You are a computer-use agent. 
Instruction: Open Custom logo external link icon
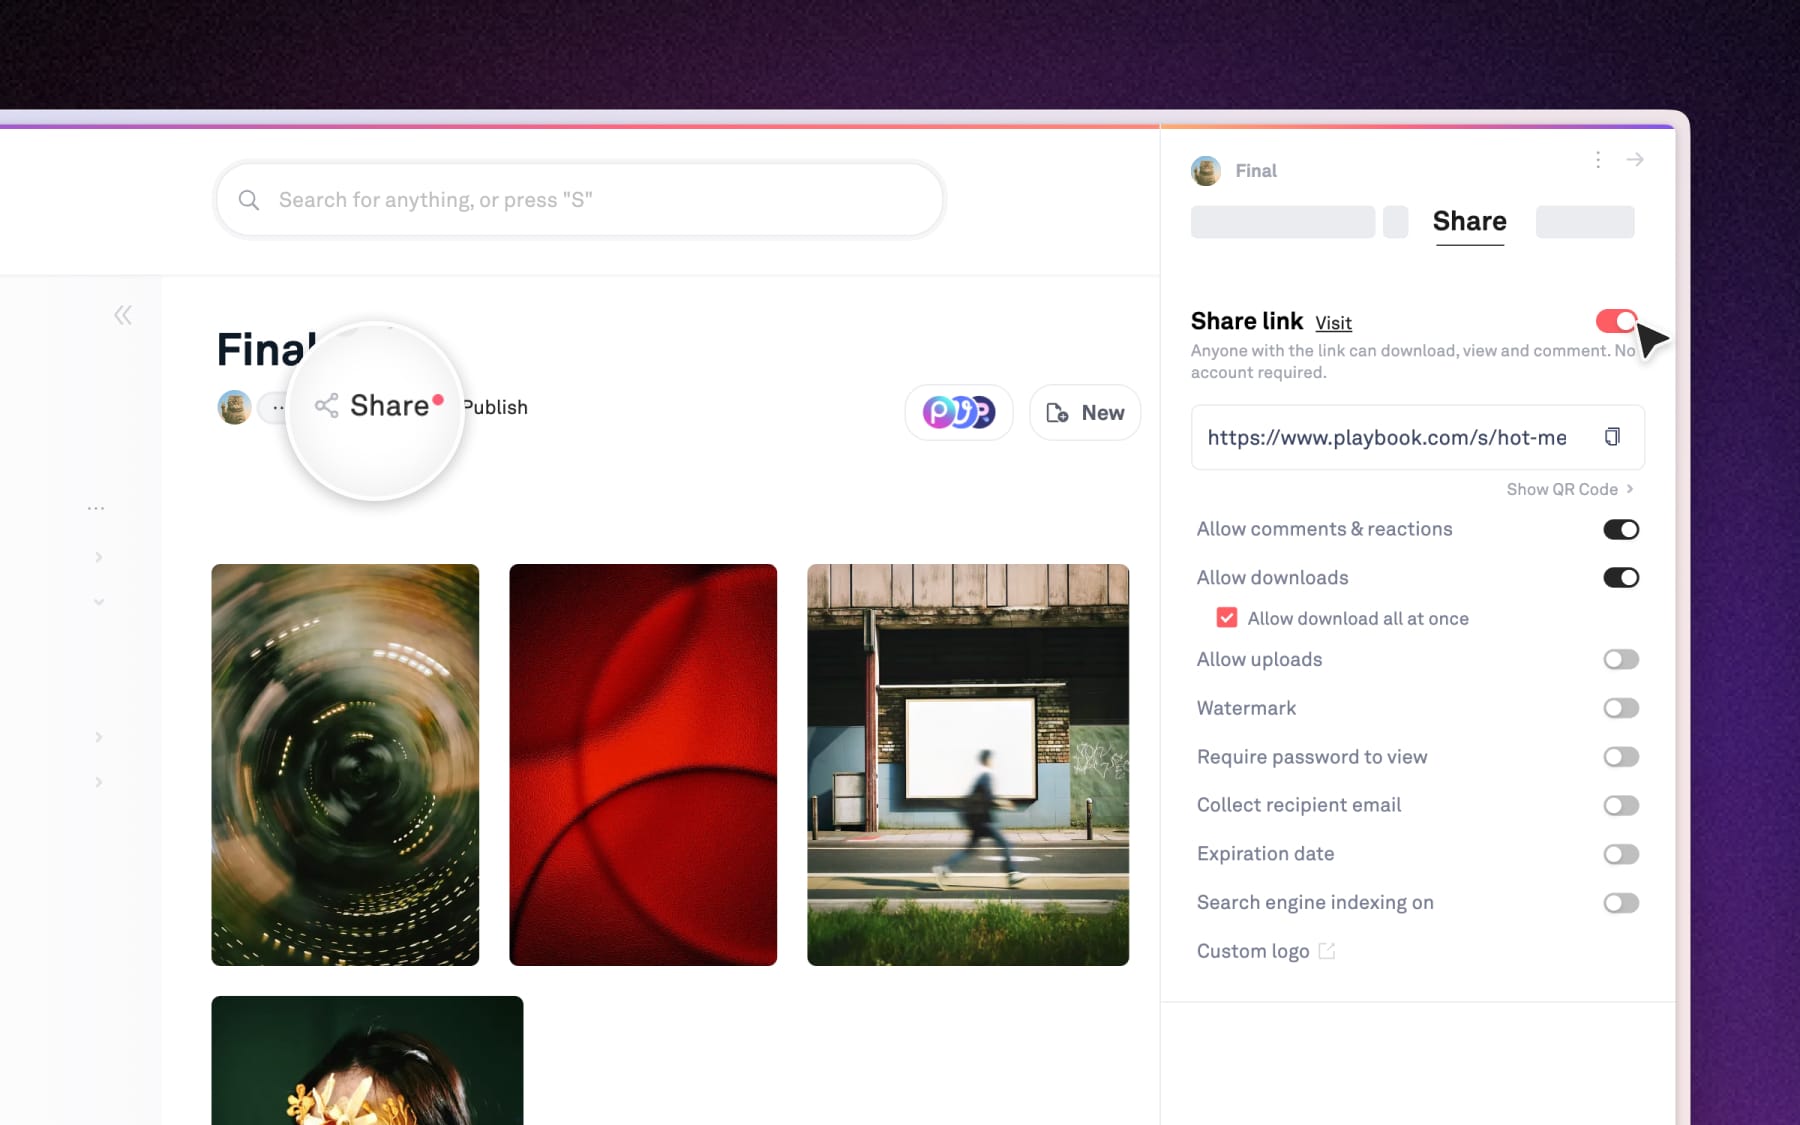(1326, 951)
